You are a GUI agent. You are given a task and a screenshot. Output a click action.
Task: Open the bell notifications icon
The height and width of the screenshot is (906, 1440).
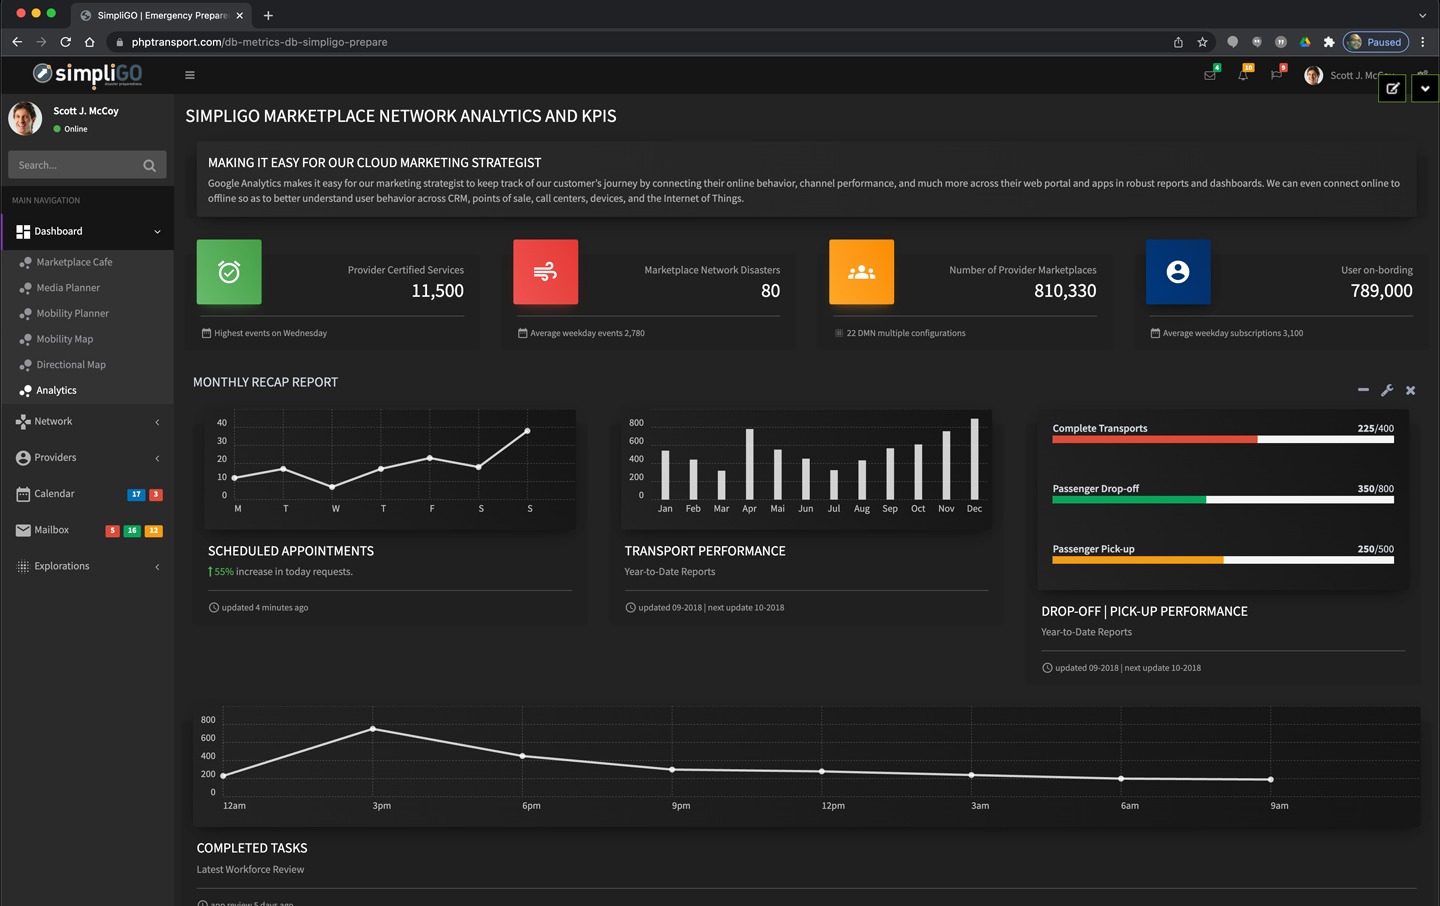1243,75
